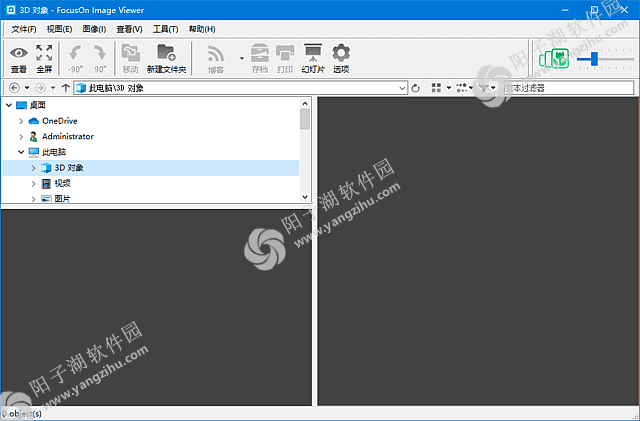
Task: Click the OneDrive cloud icon
Action: coord(33,121)
